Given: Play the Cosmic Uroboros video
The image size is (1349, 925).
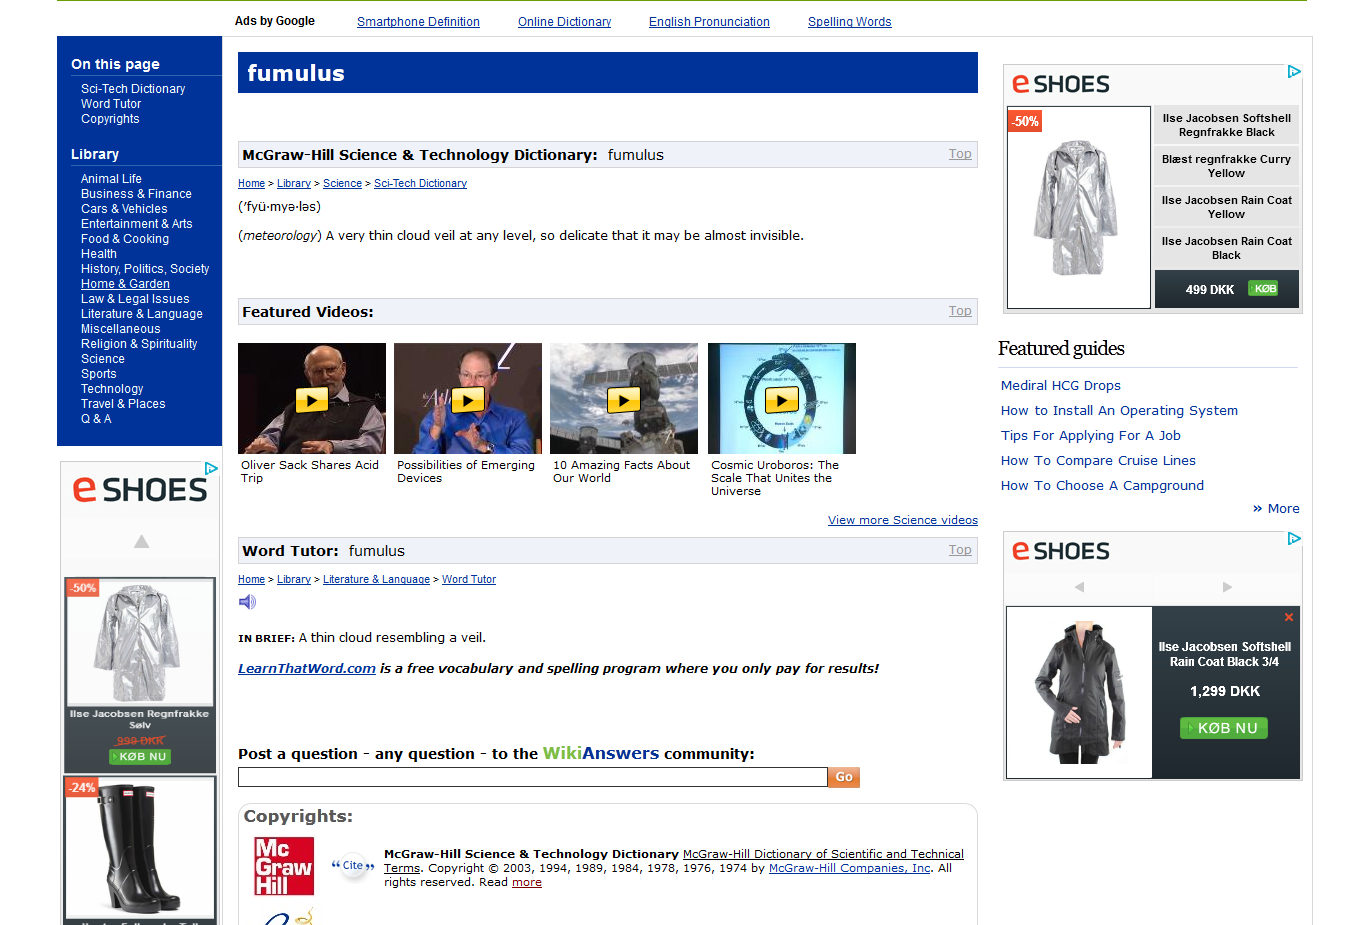Looking at the screenshot, I should (781, 400).
